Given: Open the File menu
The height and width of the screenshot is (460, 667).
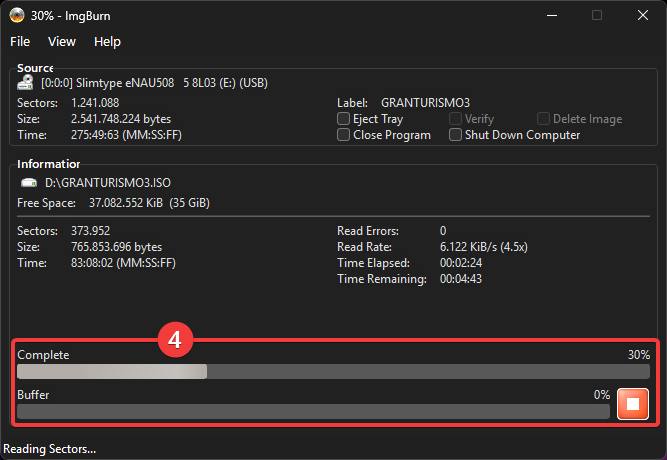Looking at the screenshot, I should pos(20,42).
